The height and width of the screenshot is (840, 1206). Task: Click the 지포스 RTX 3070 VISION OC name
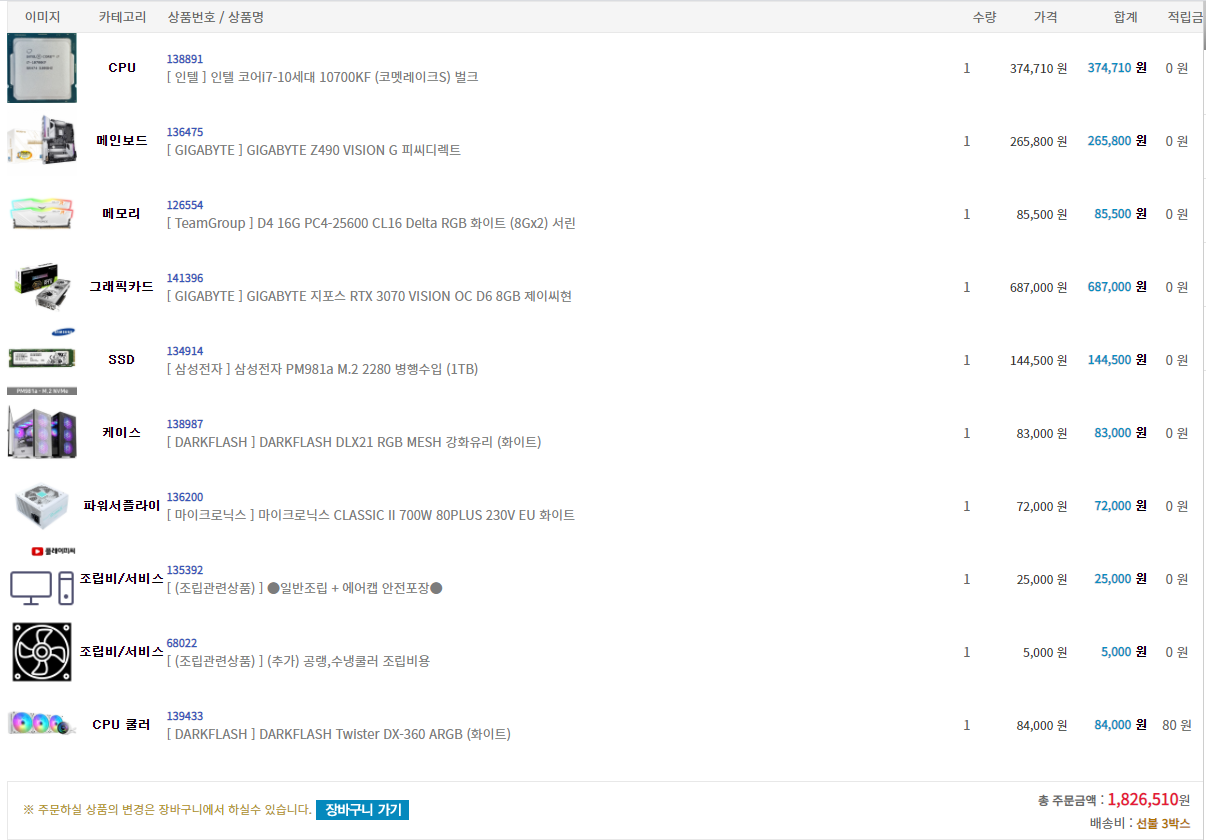[x=369, y=296]
